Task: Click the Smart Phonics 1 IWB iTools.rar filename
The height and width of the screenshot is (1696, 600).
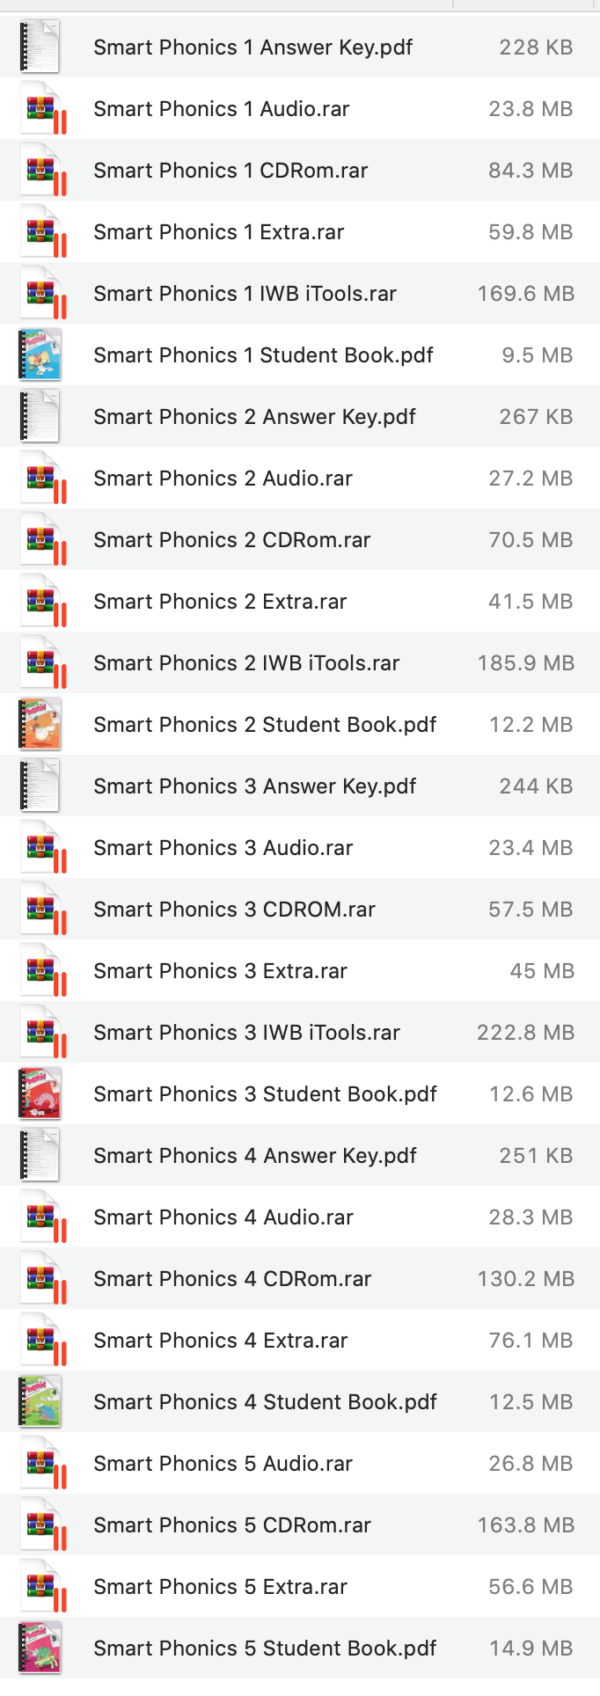Action: (245, 293)
